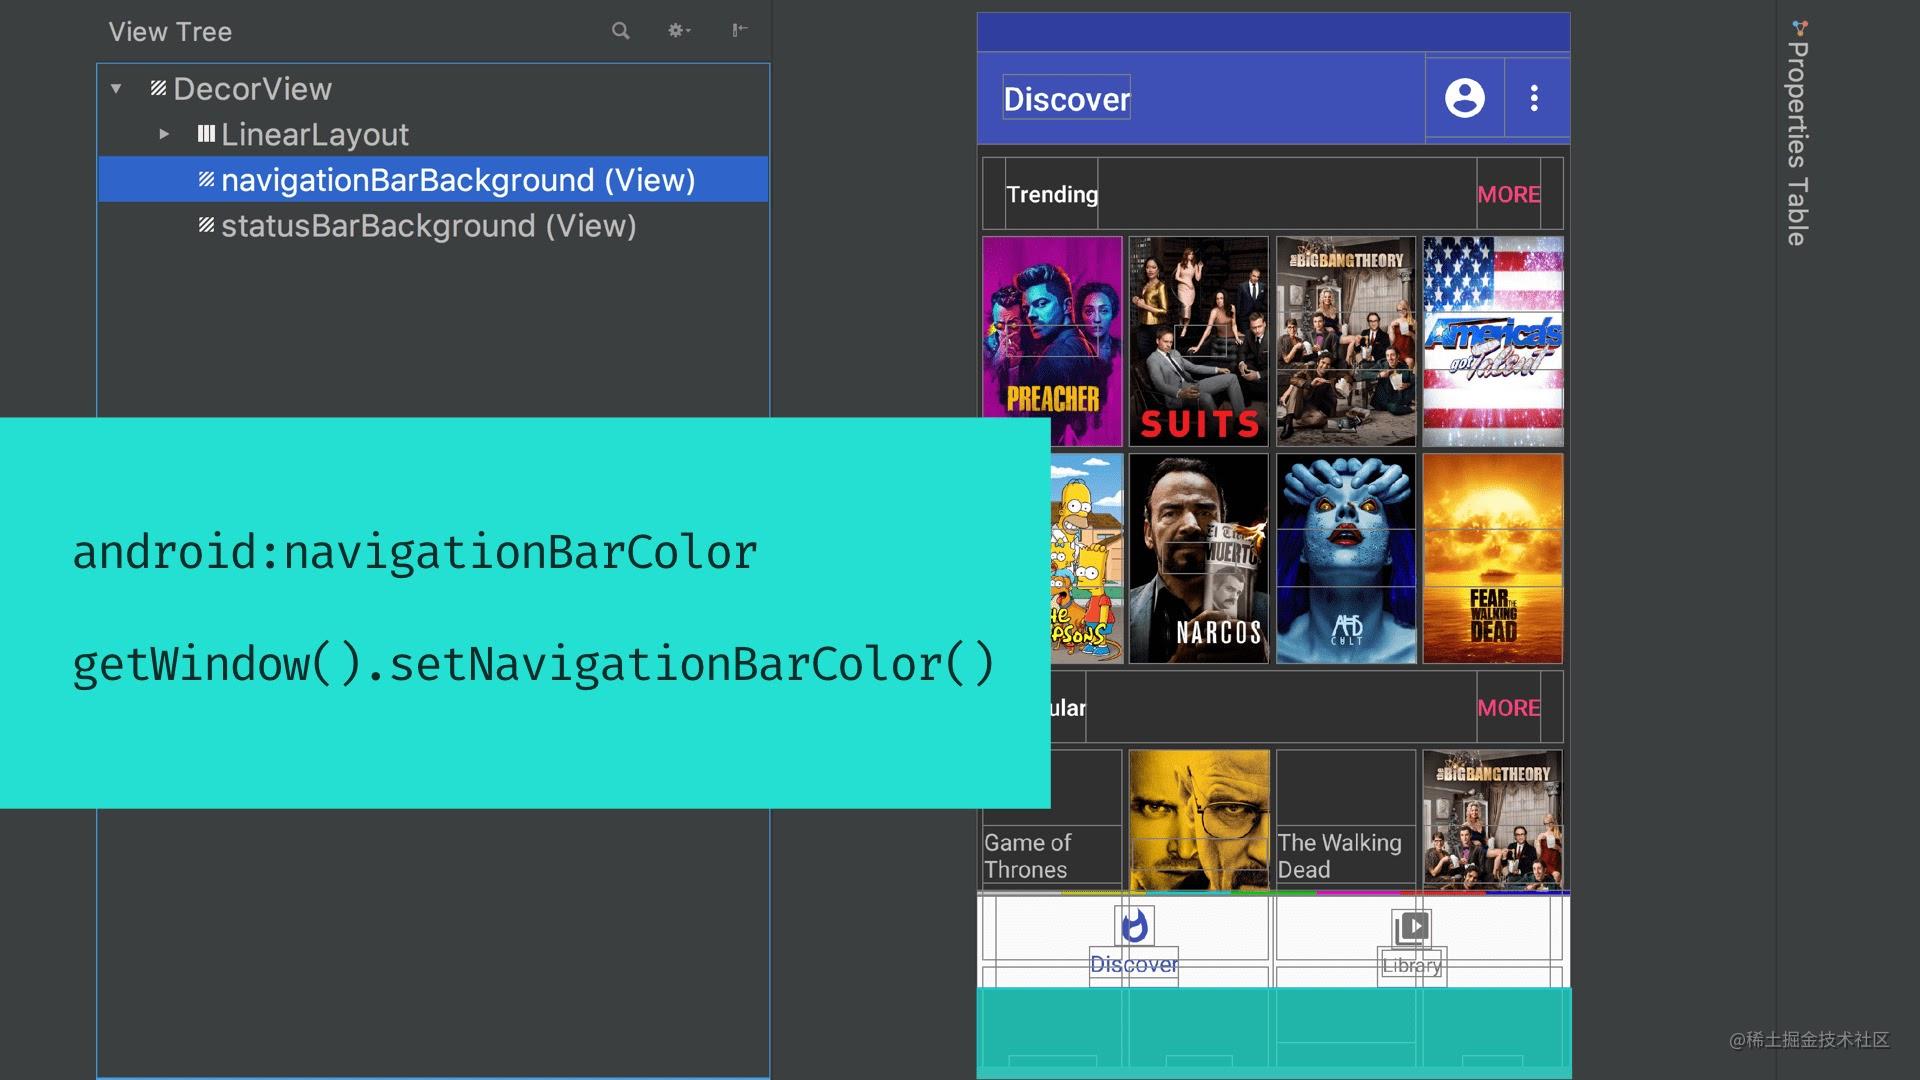1920x1080 pixels.
Task: Click the account avatar icon in Discover toolbar
Action: tap(1464, 98)
